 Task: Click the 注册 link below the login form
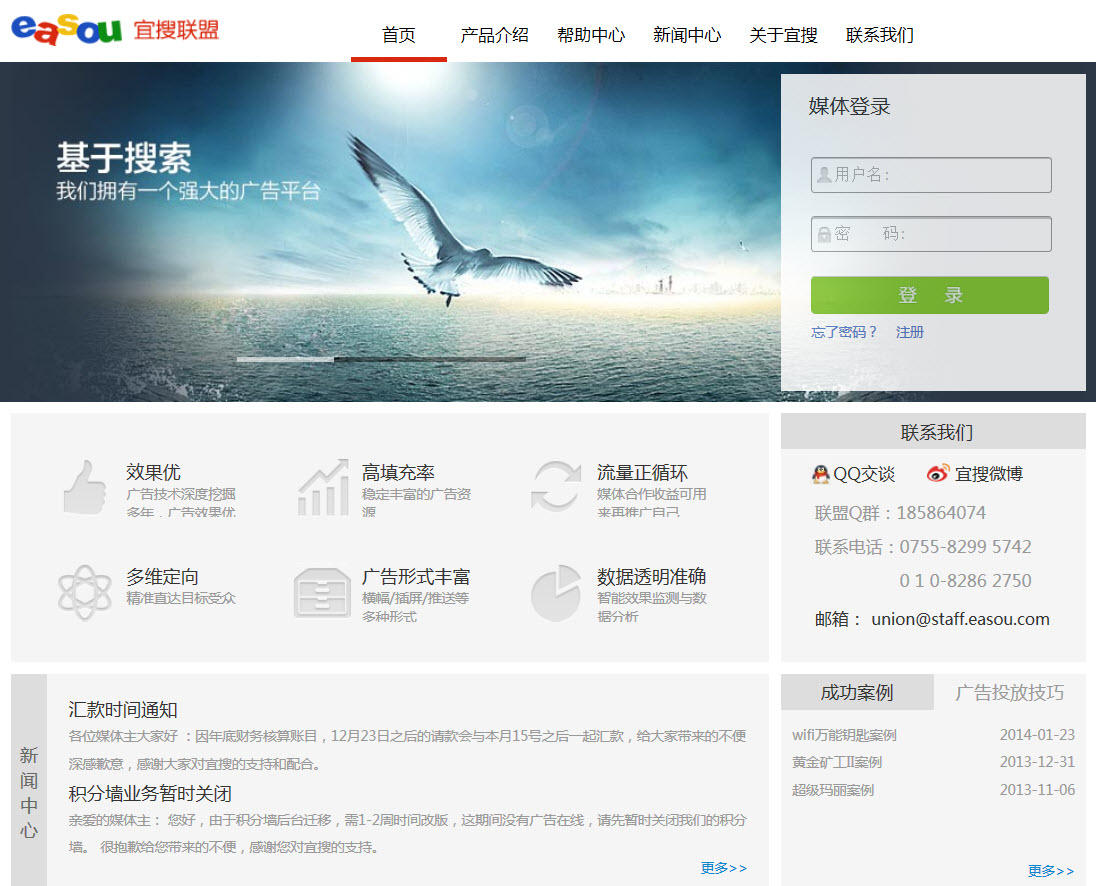click(x=909, y=332)
